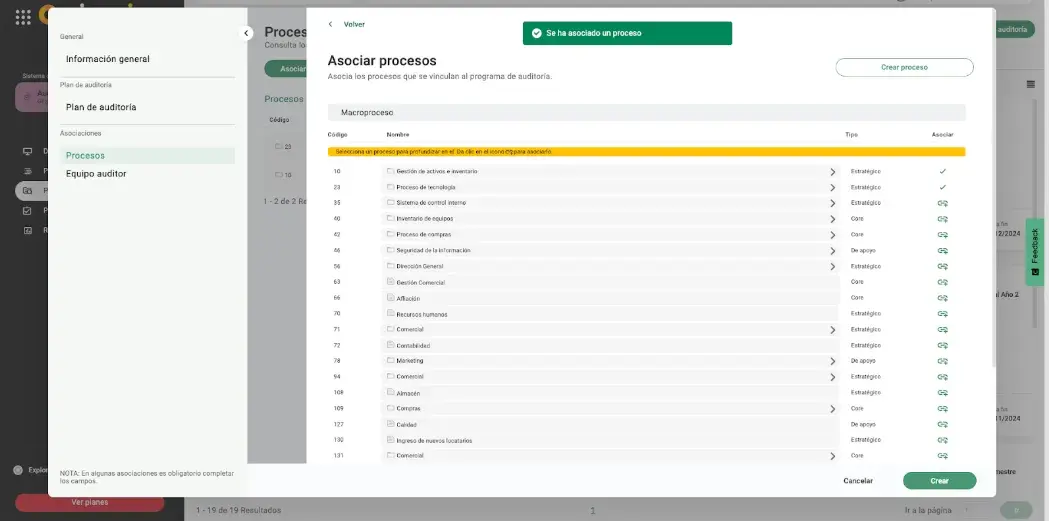Expand the Proceso de compras row chevron
Image resolution: width=1049 pixels, height=521 pixels.
[x=832, y=235]
